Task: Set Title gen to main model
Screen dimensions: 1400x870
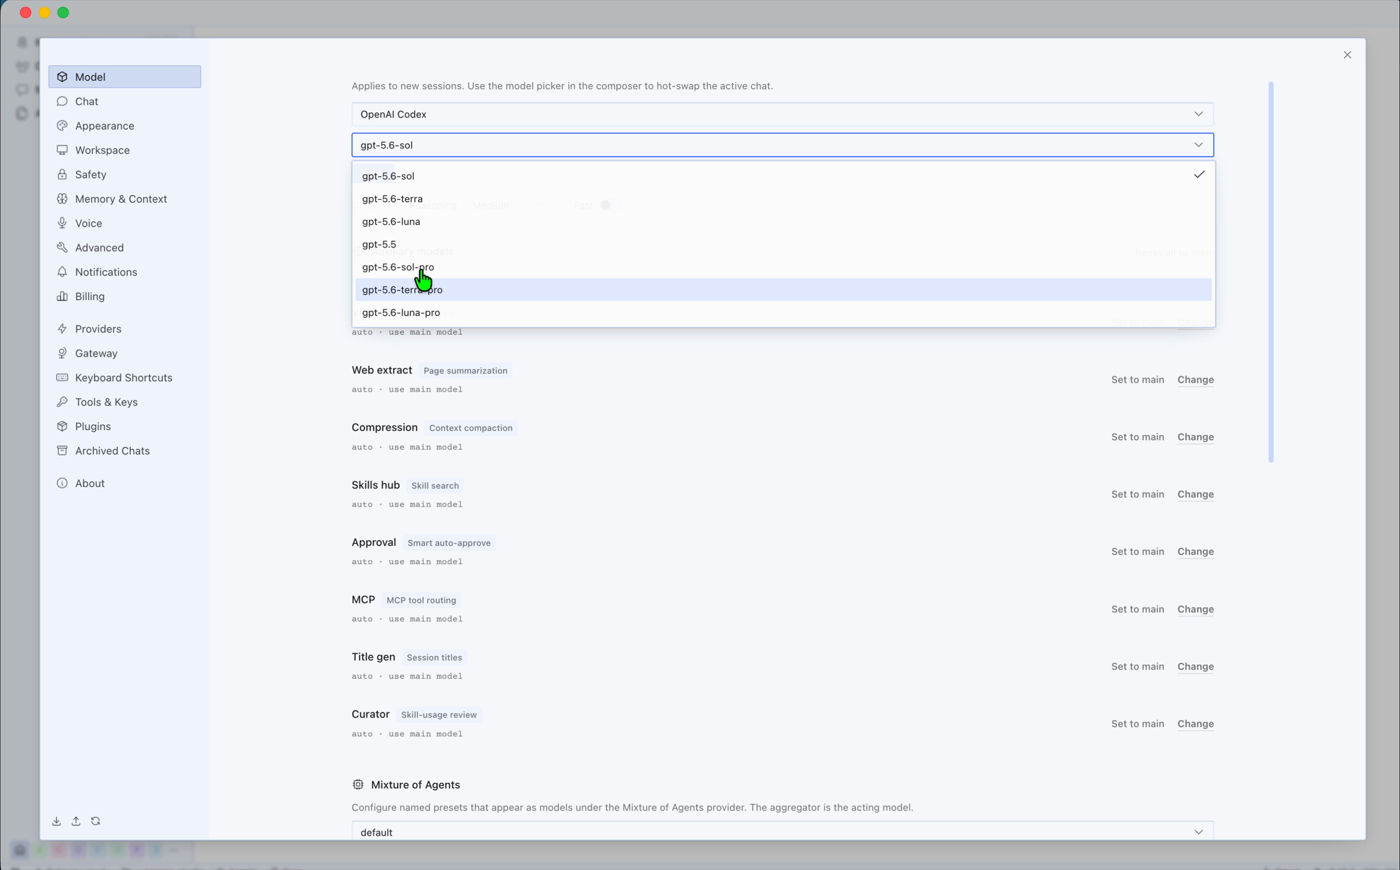Action: (x=1137, y=666)
